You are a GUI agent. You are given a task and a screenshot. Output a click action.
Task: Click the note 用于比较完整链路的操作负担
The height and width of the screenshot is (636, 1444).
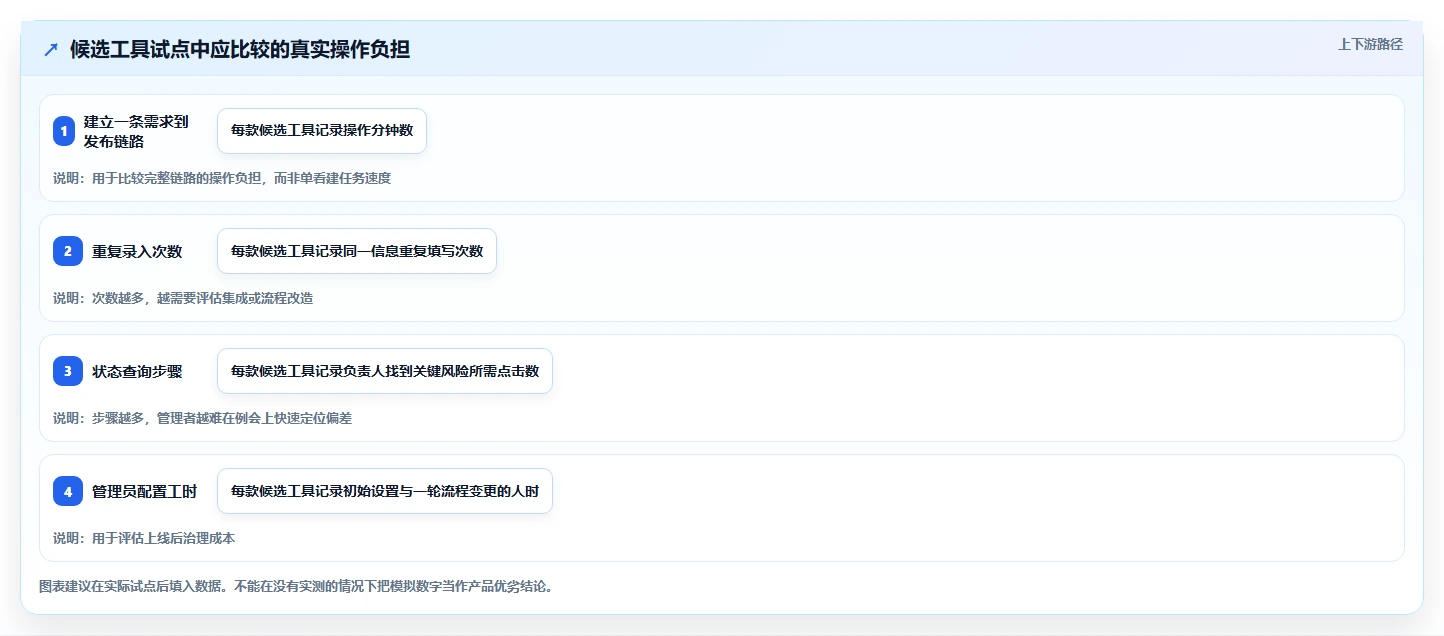[177, 178]
